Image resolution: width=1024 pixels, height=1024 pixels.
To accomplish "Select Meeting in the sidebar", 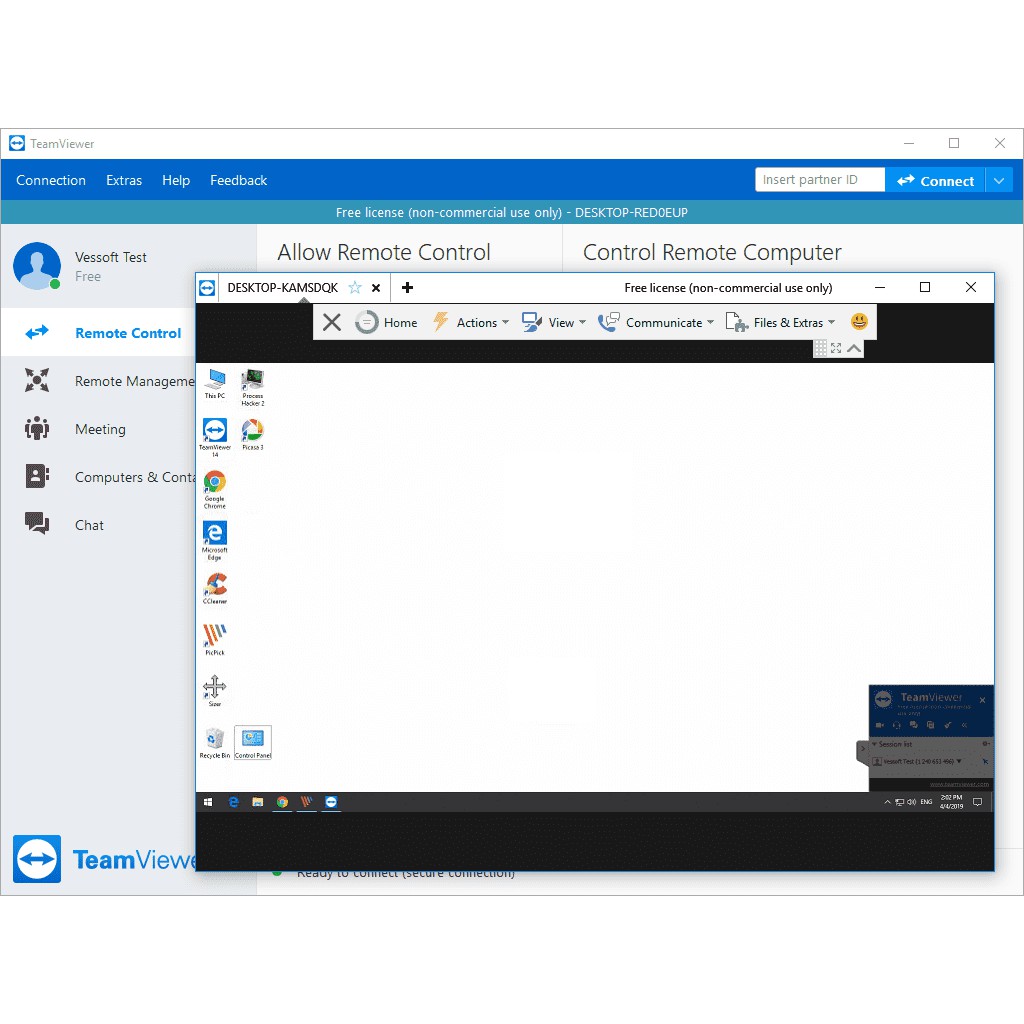I will click(x=100, y=429).
